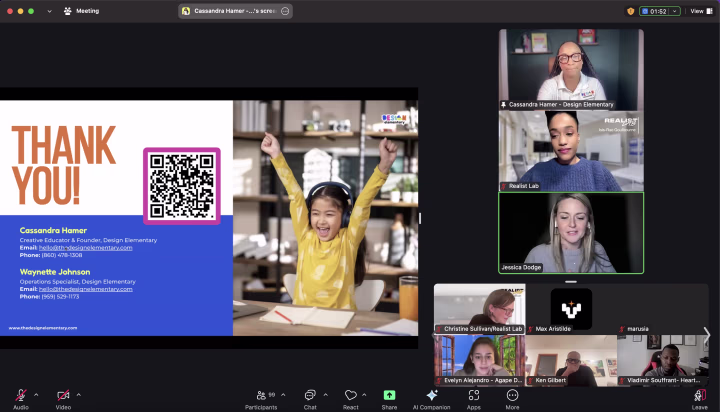720x412 pixels.
Task: Click www.thedesignelementary.com text on slide
Action: pyautogui.click(x=43, y=328)
